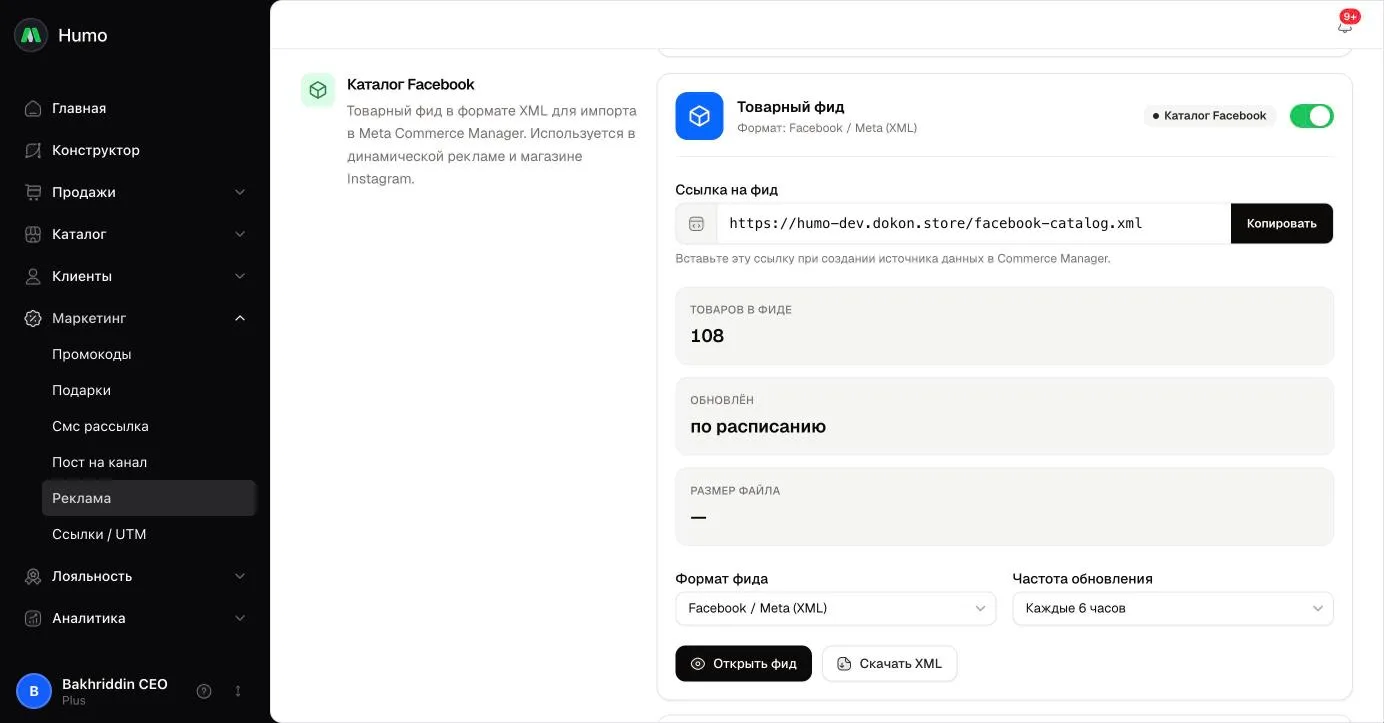Click the Каталог Facebook section heading
The height and width of the screenshot is (723, 1384).
(411, 84)
